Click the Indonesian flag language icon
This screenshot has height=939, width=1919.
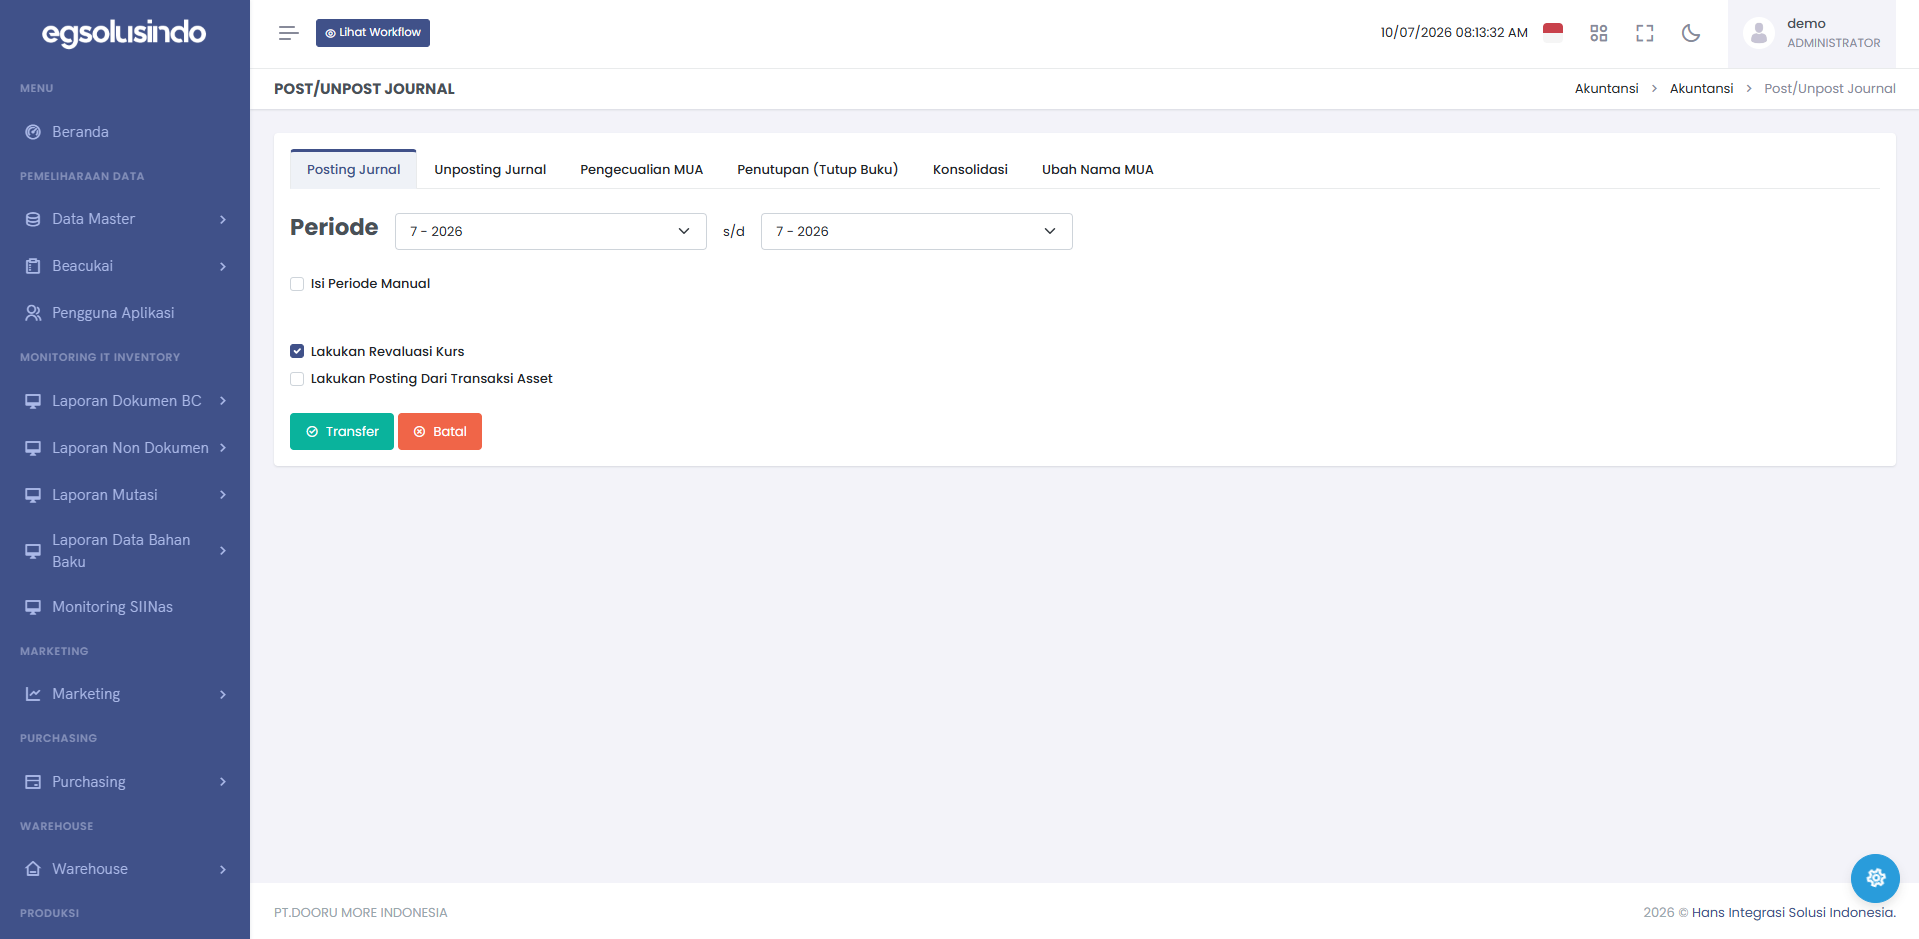coord(1553,32)
